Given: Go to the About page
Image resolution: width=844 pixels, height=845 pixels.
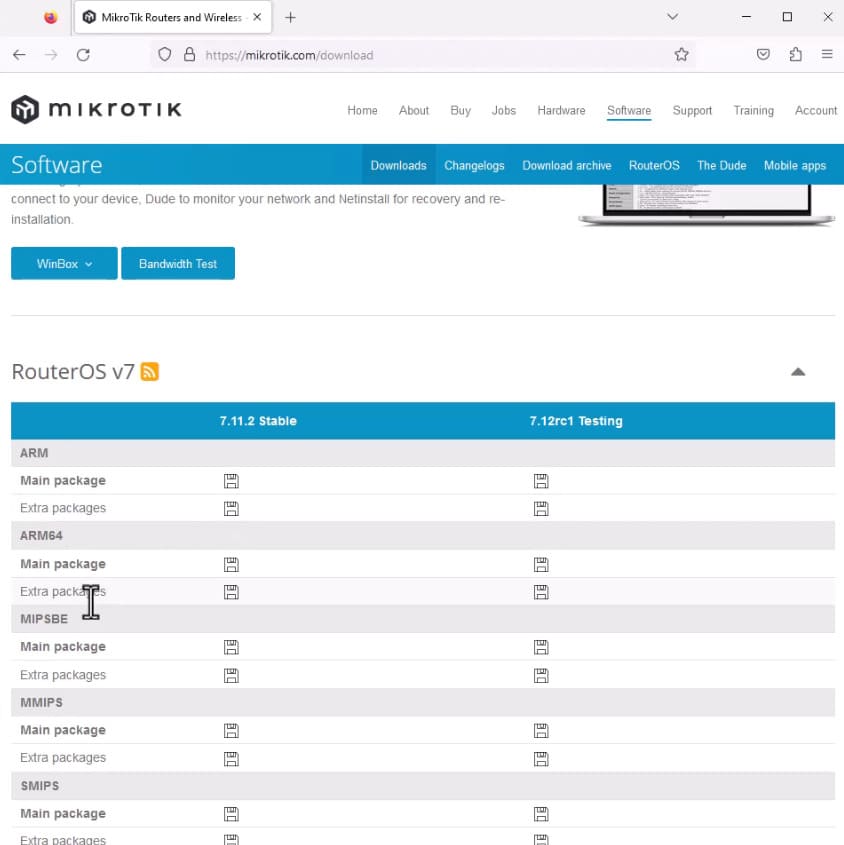Looking at the screenshot, I should click(x=414, y=110).
